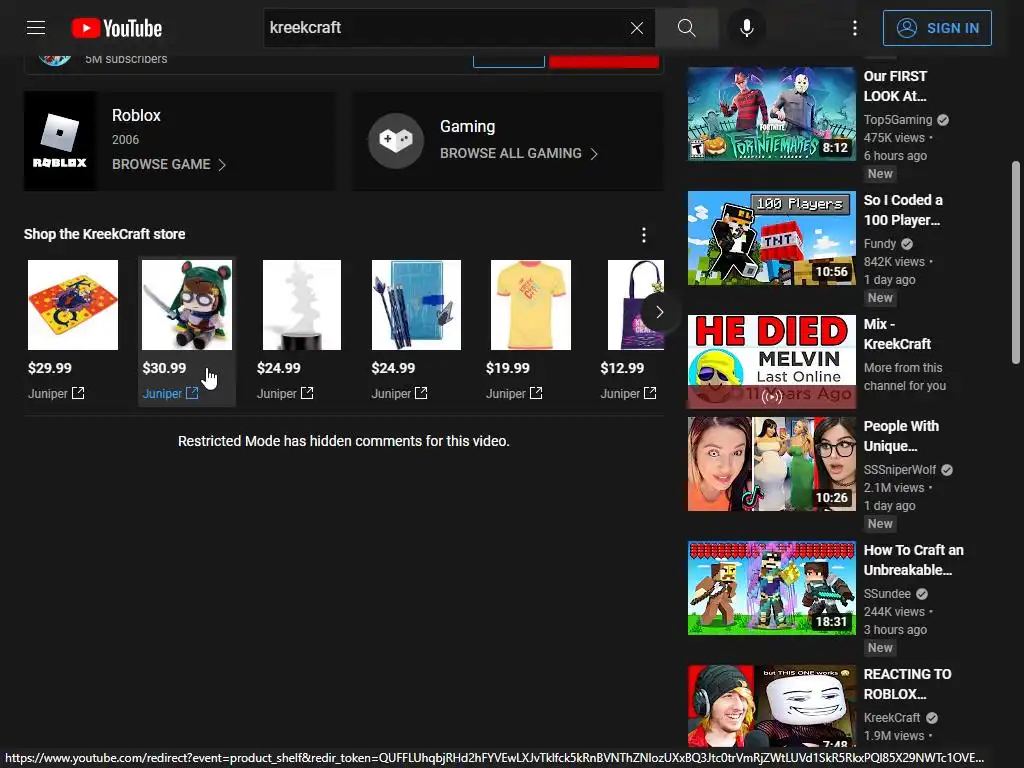Image resolution: width=1024 pixels, height=768 pixels.
Task: Click KreekCraft channel name in sidebar
Action: (891, 718)
